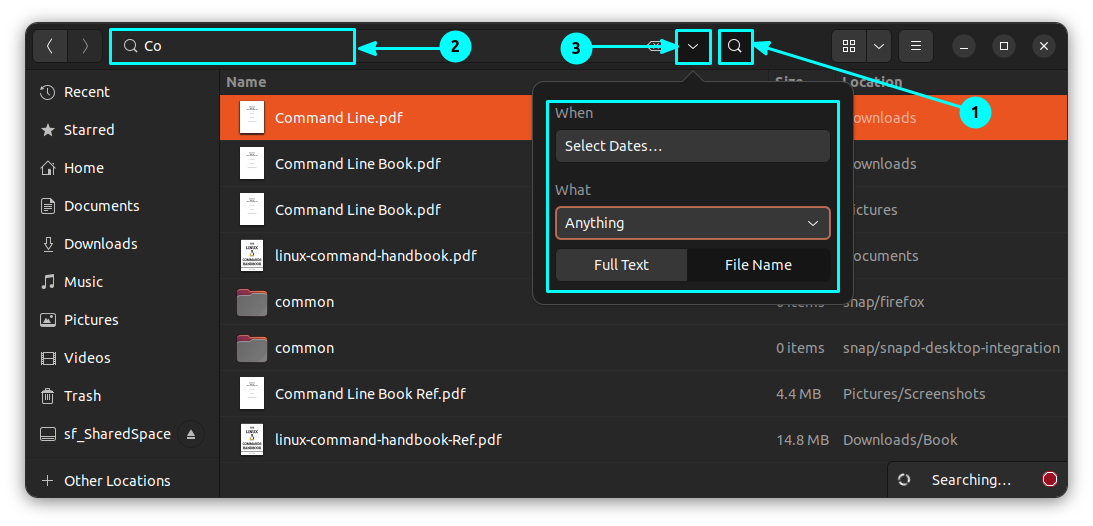
Task: Open Downloads in the sidebar
Action: coord(100,244)
